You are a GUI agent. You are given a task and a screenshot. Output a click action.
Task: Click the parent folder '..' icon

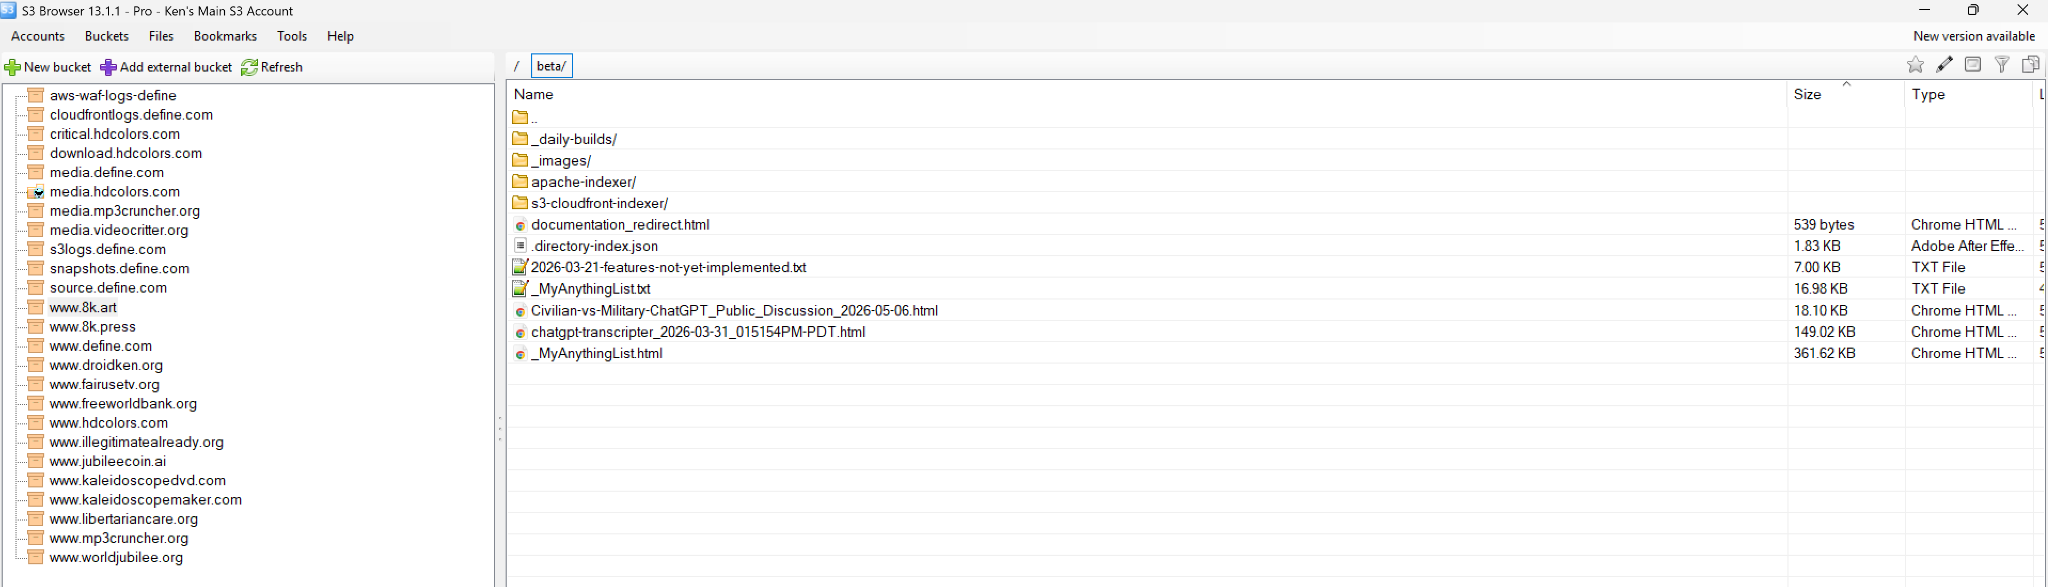[520, 117]
